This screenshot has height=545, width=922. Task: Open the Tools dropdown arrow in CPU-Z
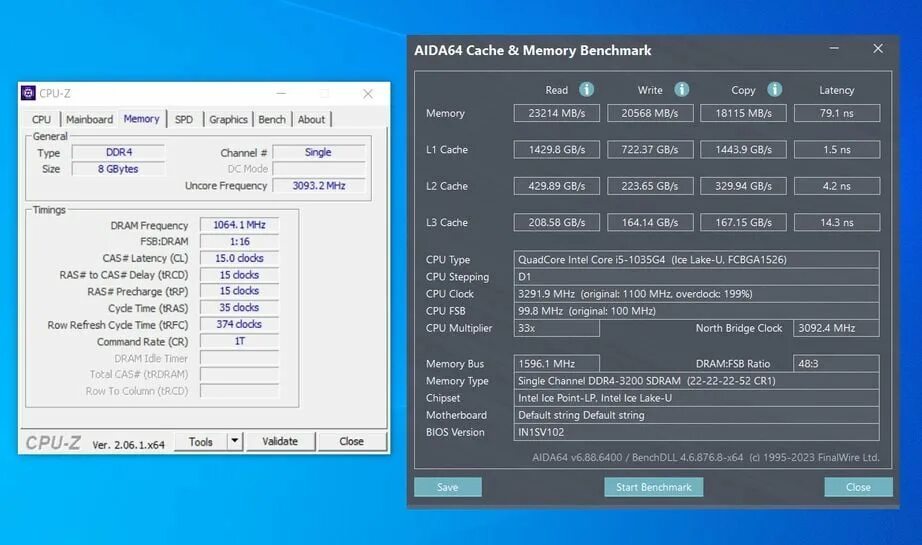point(235,441)
